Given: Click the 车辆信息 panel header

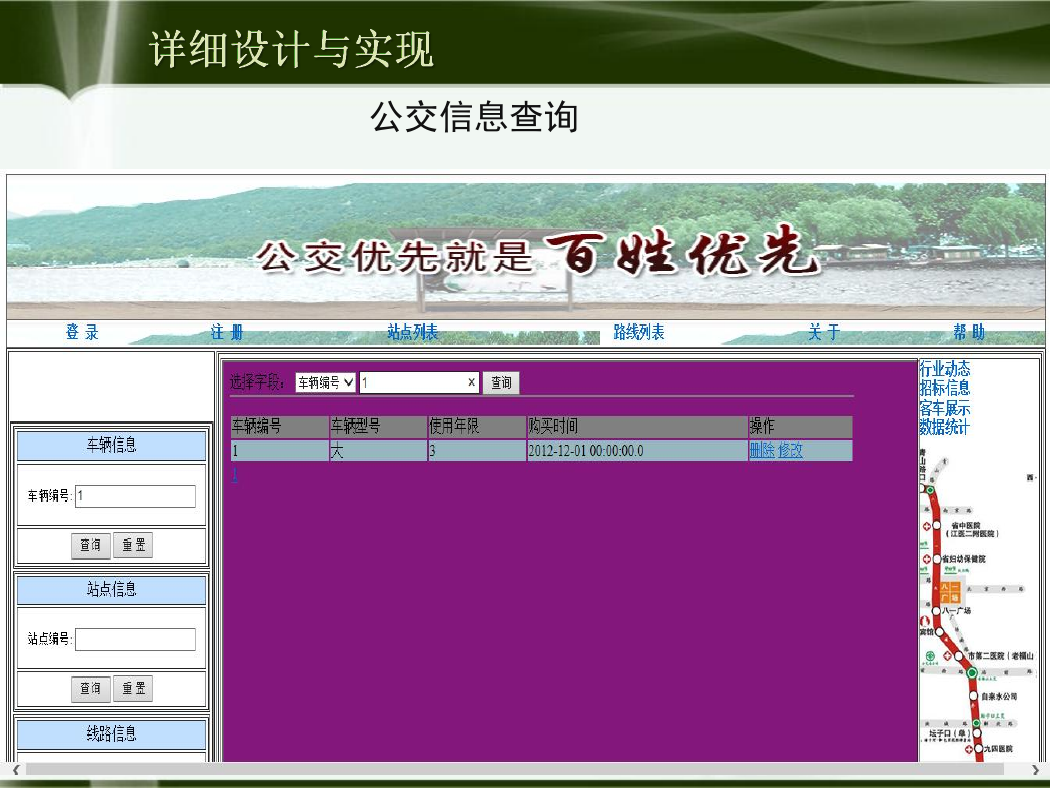Looking at the screenshot, I should (111, 445).
